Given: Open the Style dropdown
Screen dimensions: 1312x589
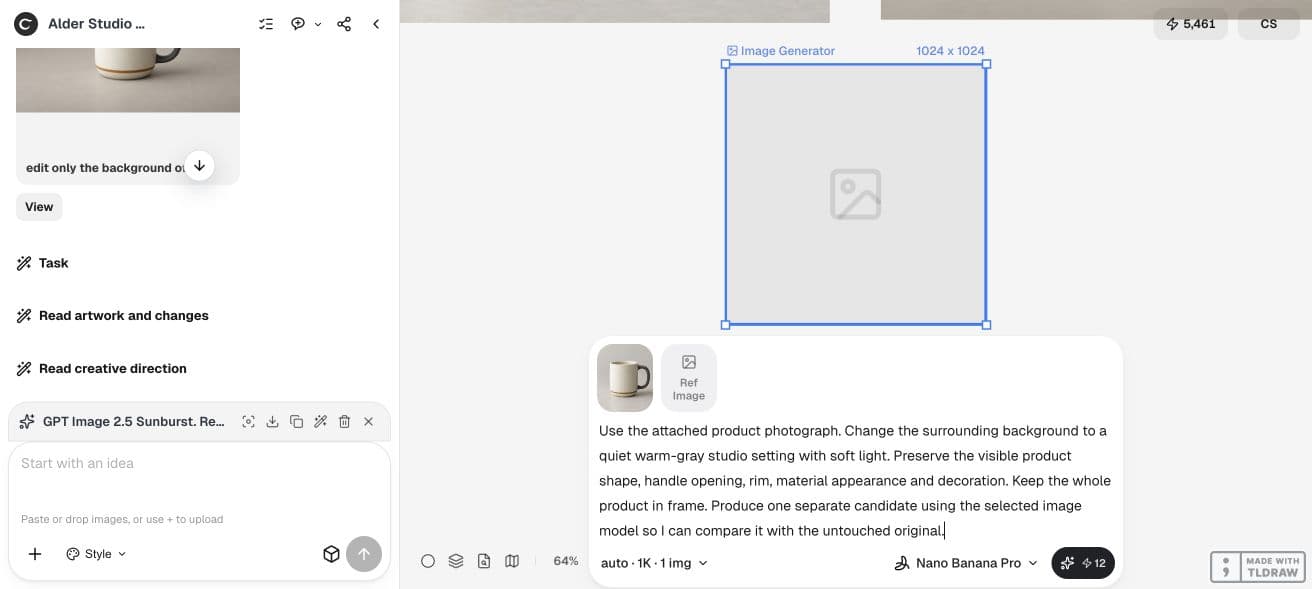Looking at the screenshot, I should click(96, 554).
